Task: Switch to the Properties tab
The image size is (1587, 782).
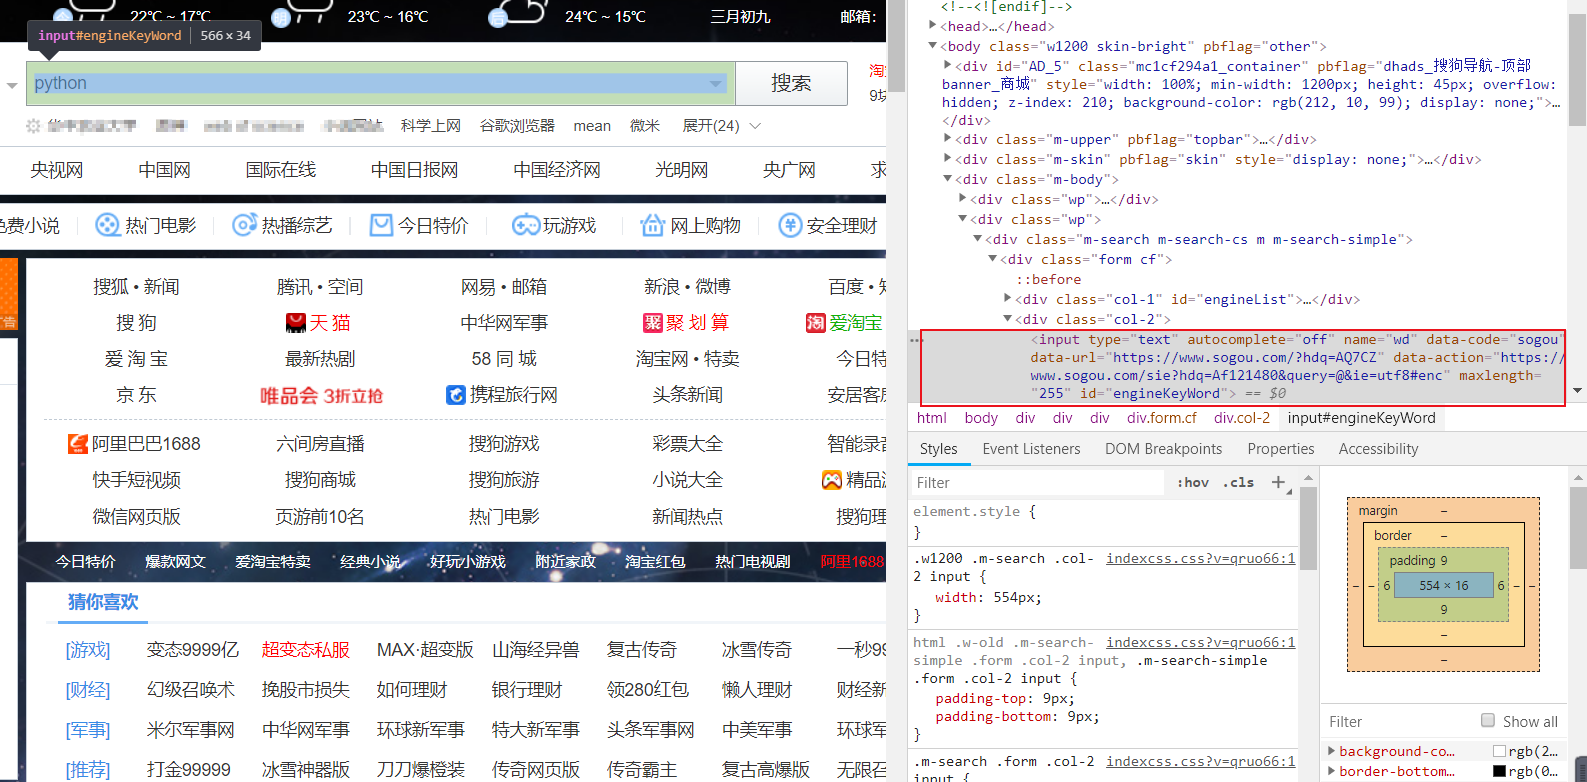Action: pyautogui.click(x=1281, y=449)
